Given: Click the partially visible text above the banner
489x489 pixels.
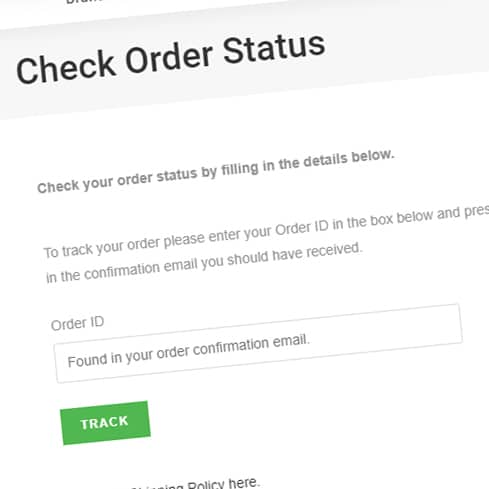Looking at the screenshot, I should pos(84,1).
